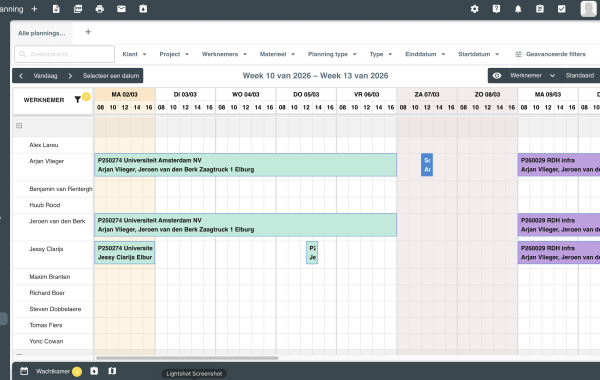
Task: Toggle the eye visibility icon near Werknemer
Action: (x=497, y=76)
